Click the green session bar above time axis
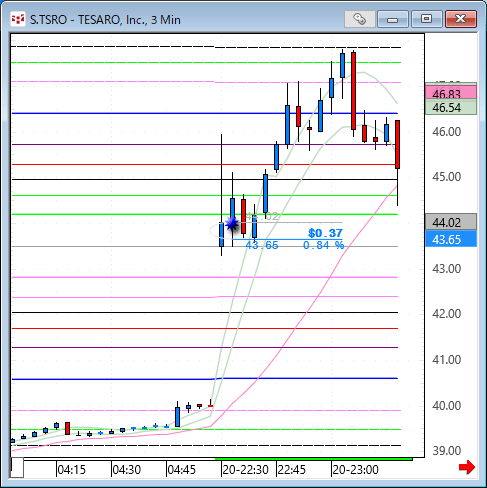 (314, 459)
